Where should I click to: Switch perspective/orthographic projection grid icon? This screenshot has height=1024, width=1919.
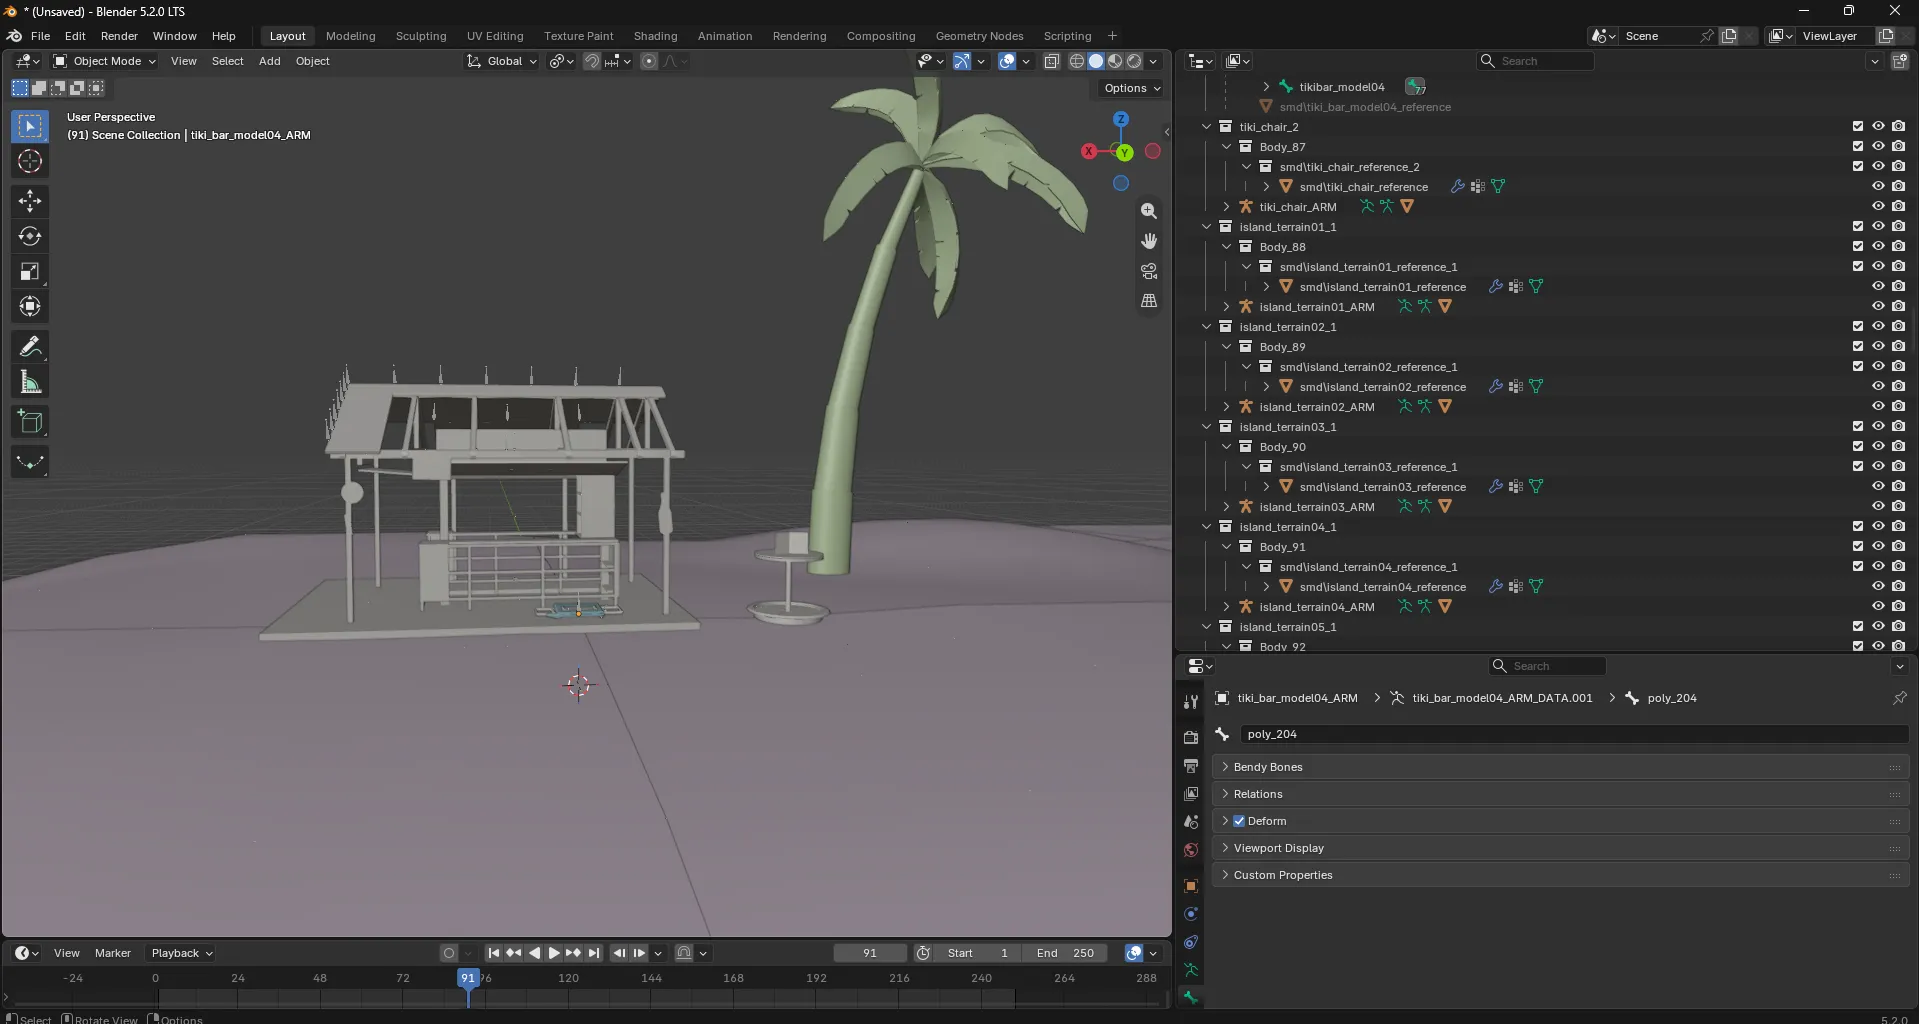tap(1149, 301)
